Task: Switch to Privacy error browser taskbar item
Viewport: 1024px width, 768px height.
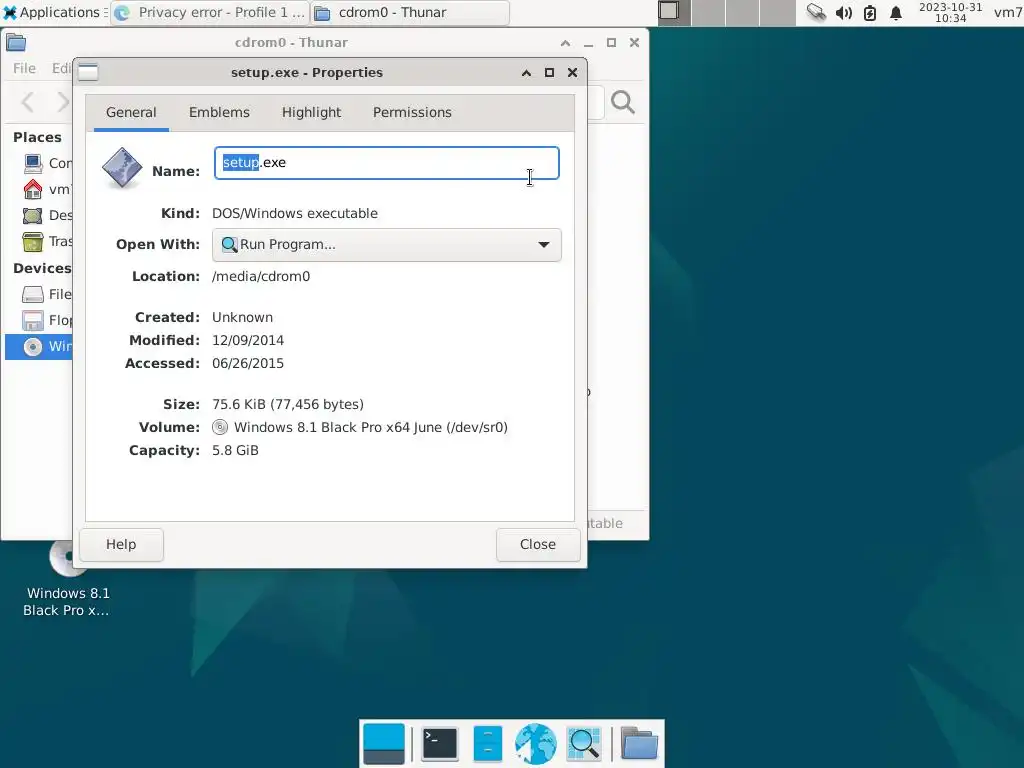Action: (211, 12)
